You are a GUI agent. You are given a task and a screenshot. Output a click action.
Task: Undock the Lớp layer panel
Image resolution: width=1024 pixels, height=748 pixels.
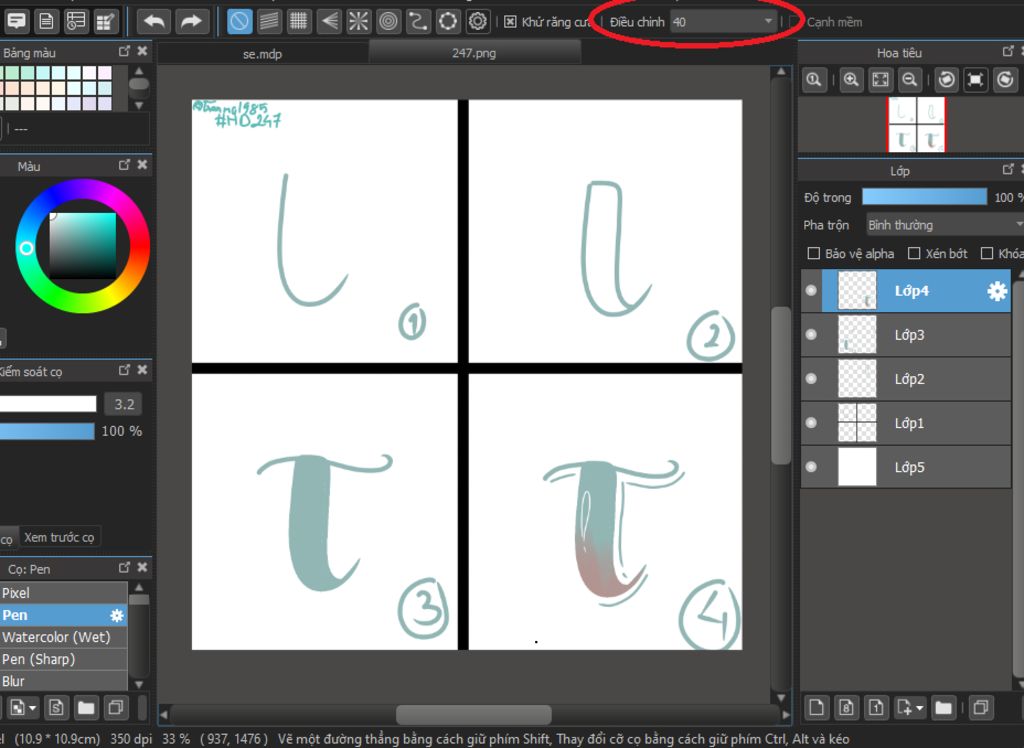pyautogui.click(x=1008, y=169)
